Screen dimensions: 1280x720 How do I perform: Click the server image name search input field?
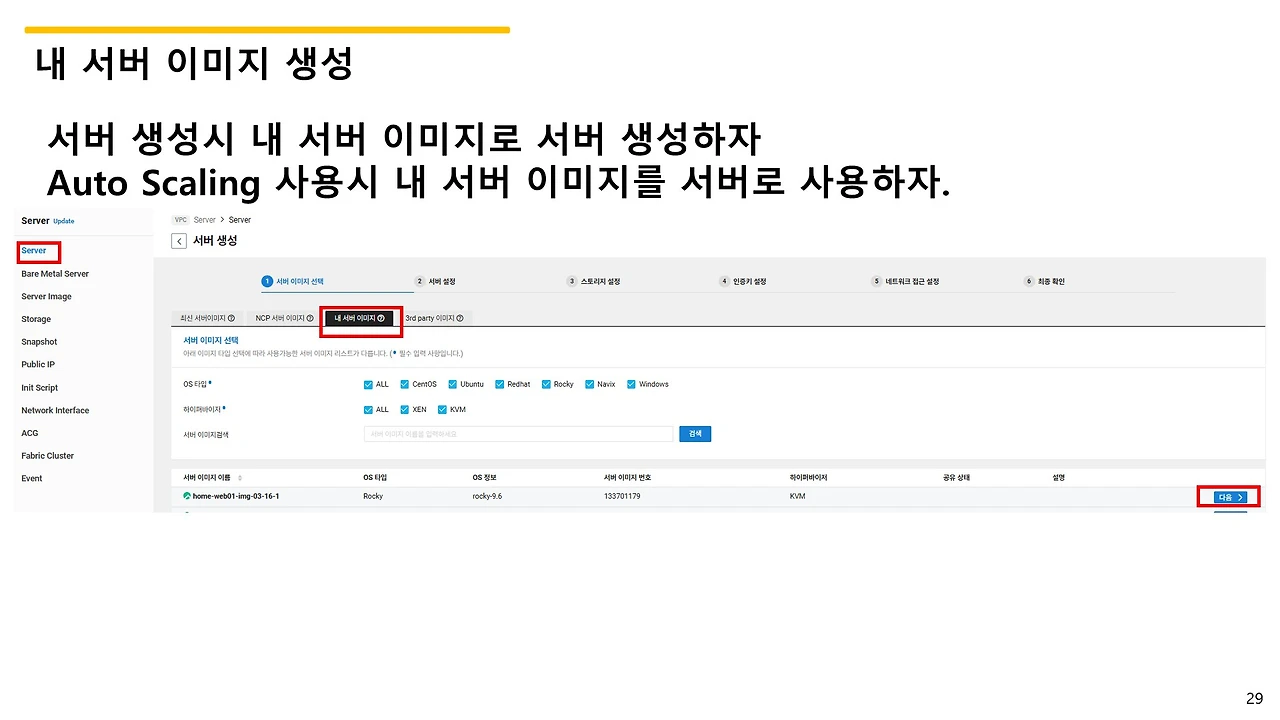[517, 433]
